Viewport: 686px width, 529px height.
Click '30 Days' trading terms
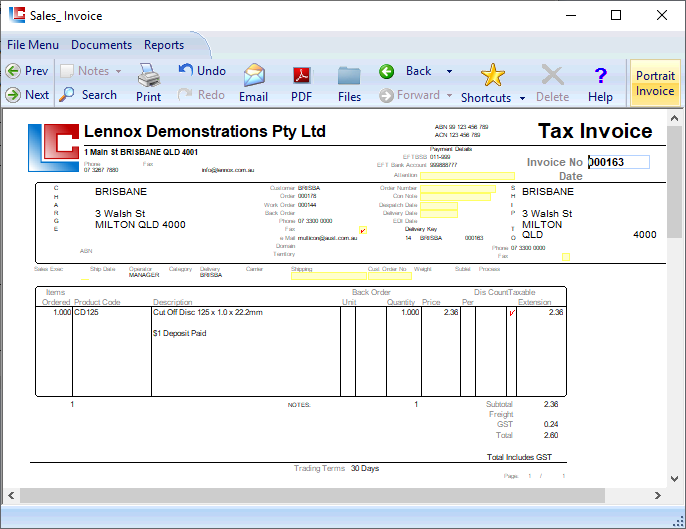click(x=365, y=469)
